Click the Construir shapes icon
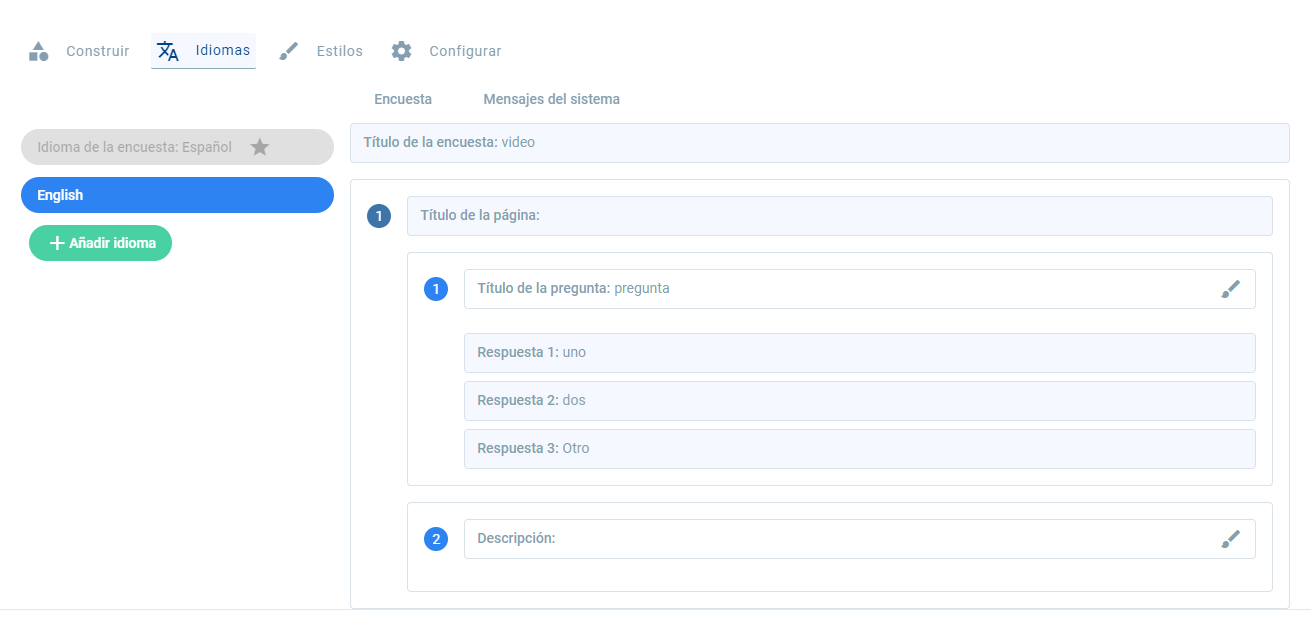 38,51
